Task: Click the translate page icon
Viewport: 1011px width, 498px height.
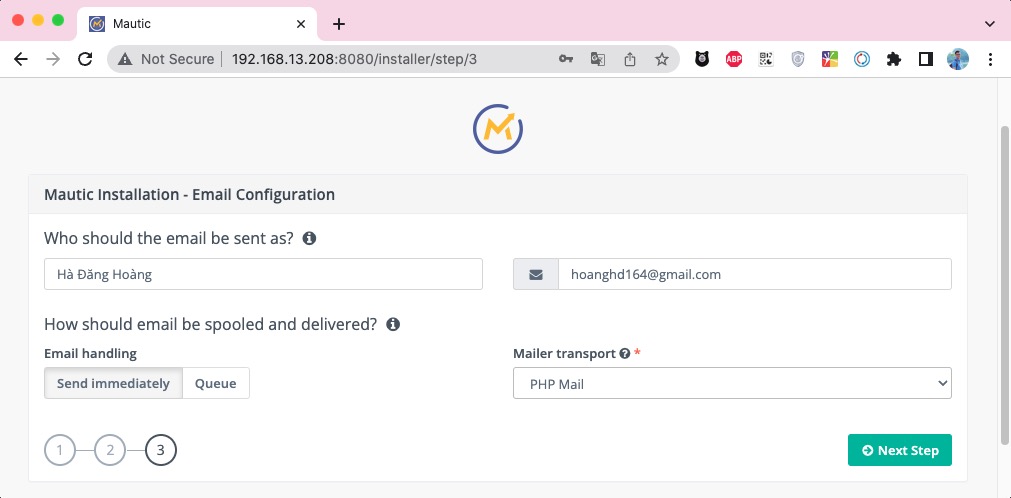Action: pyautogui.click(x=598, y=59)
